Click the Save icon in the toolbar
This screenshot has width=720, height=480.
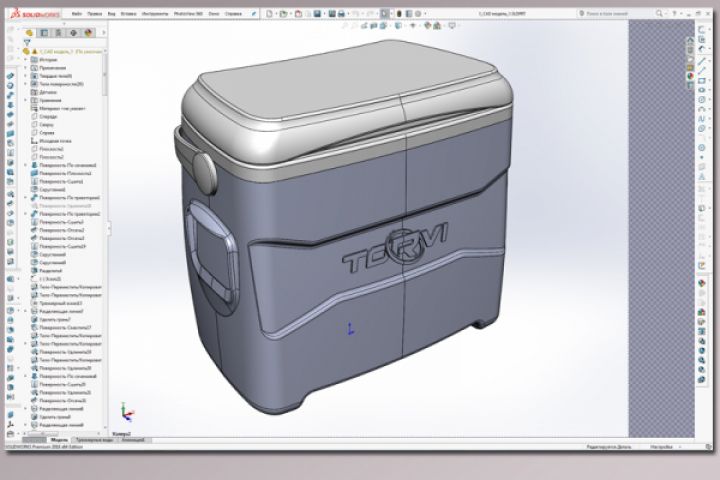[x=317, y=14]
